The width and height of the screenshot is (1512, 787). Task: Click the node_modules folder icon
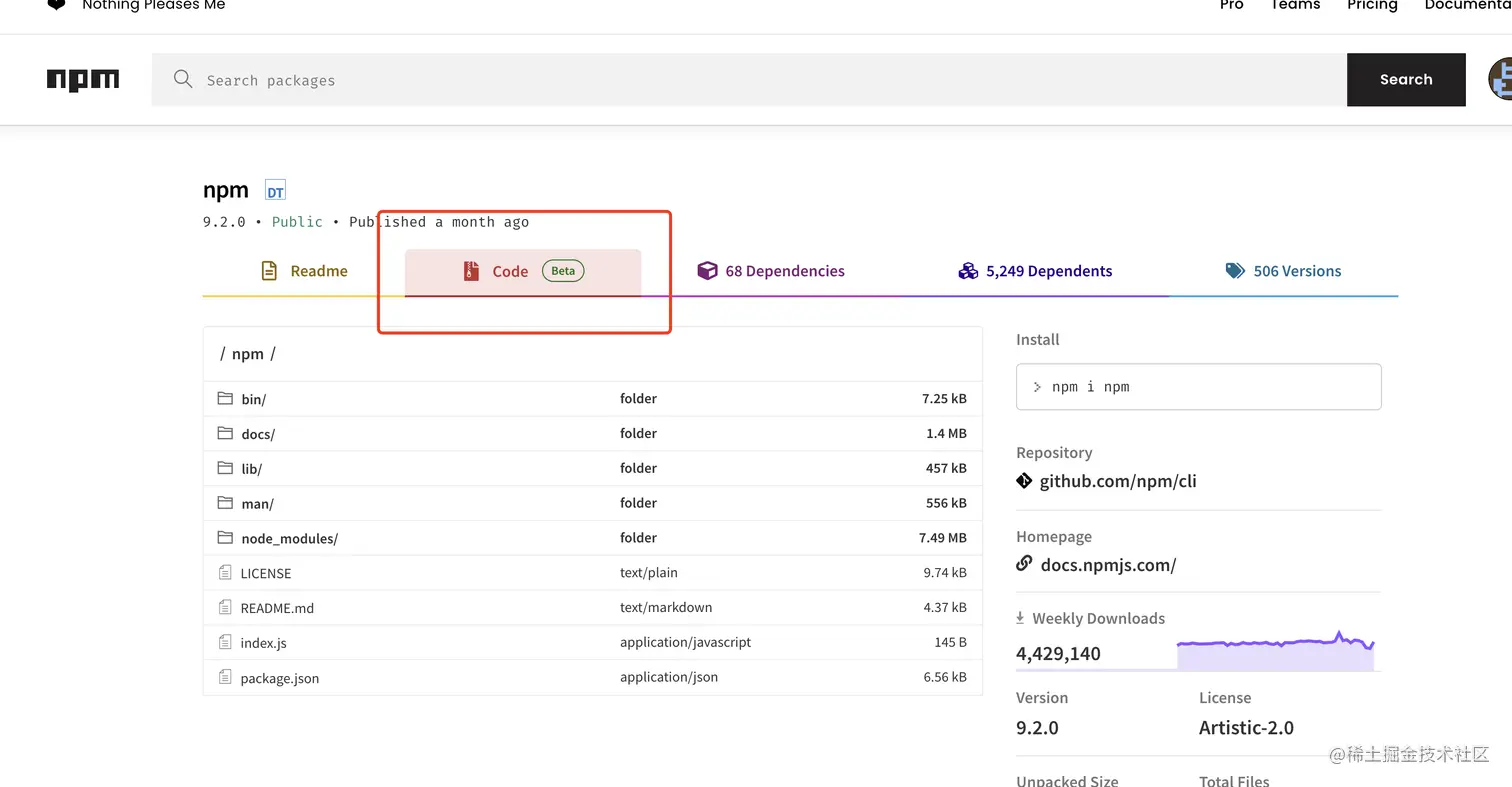coord(225,538)
